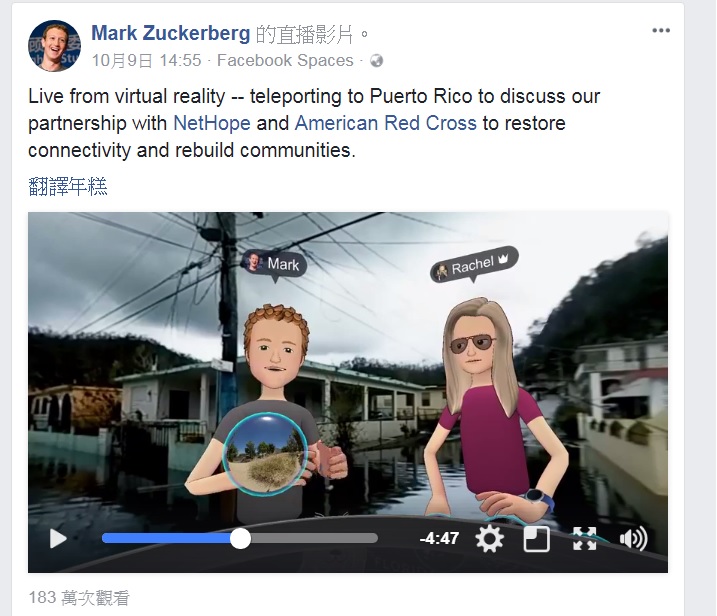Image resolution: width=717 pixels, height=616 pixels.
Task: Open video settings gear
Action: pos(489,538)
